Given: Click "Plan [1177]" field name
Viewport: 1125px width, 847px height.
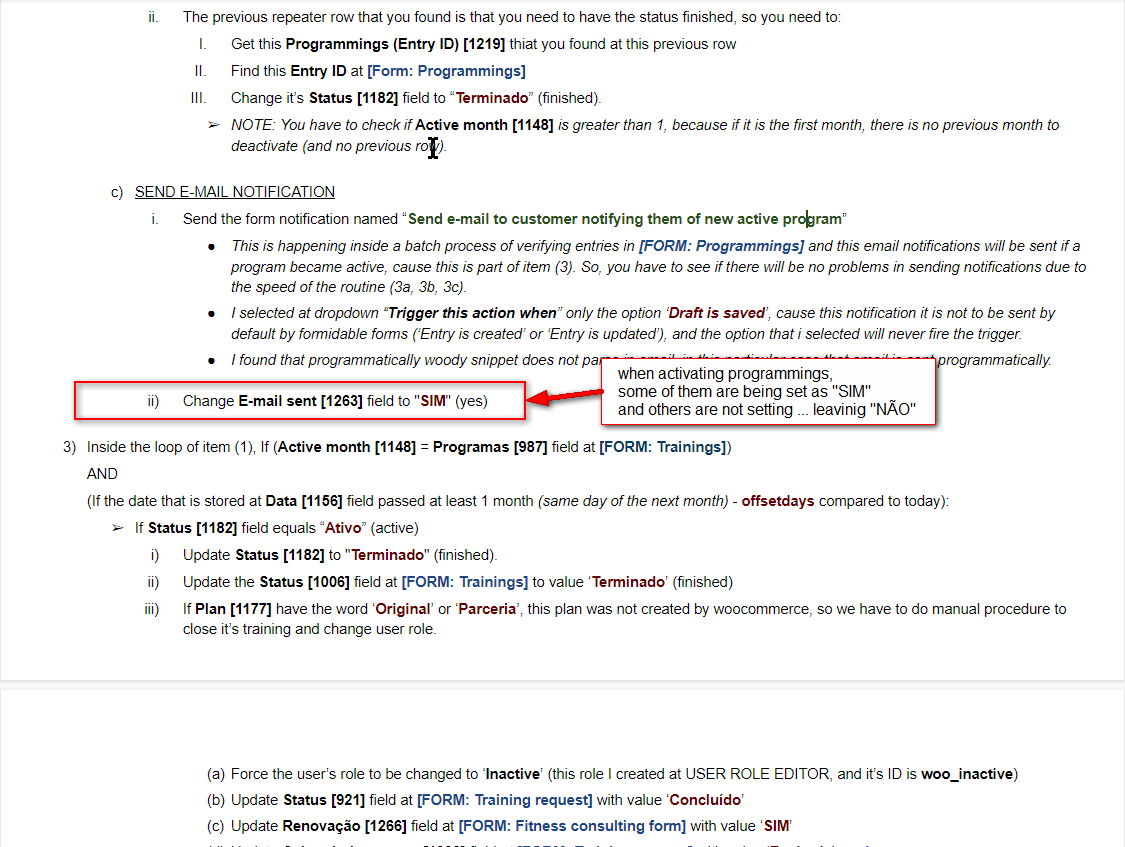Looking at the screenshot, I should tap(233, 609).
